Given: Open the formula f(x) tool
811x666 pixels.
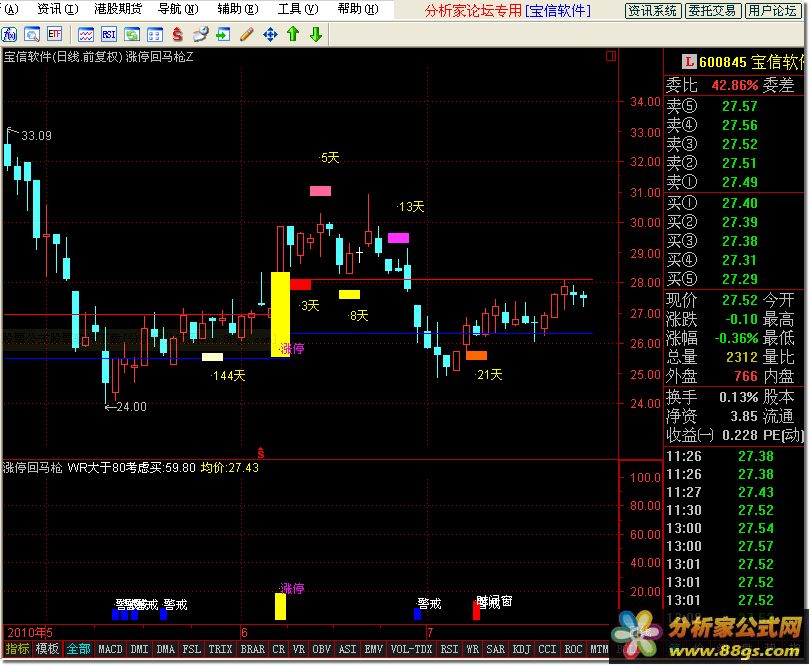Looking at the screenshot, I should tap(9, 35).
